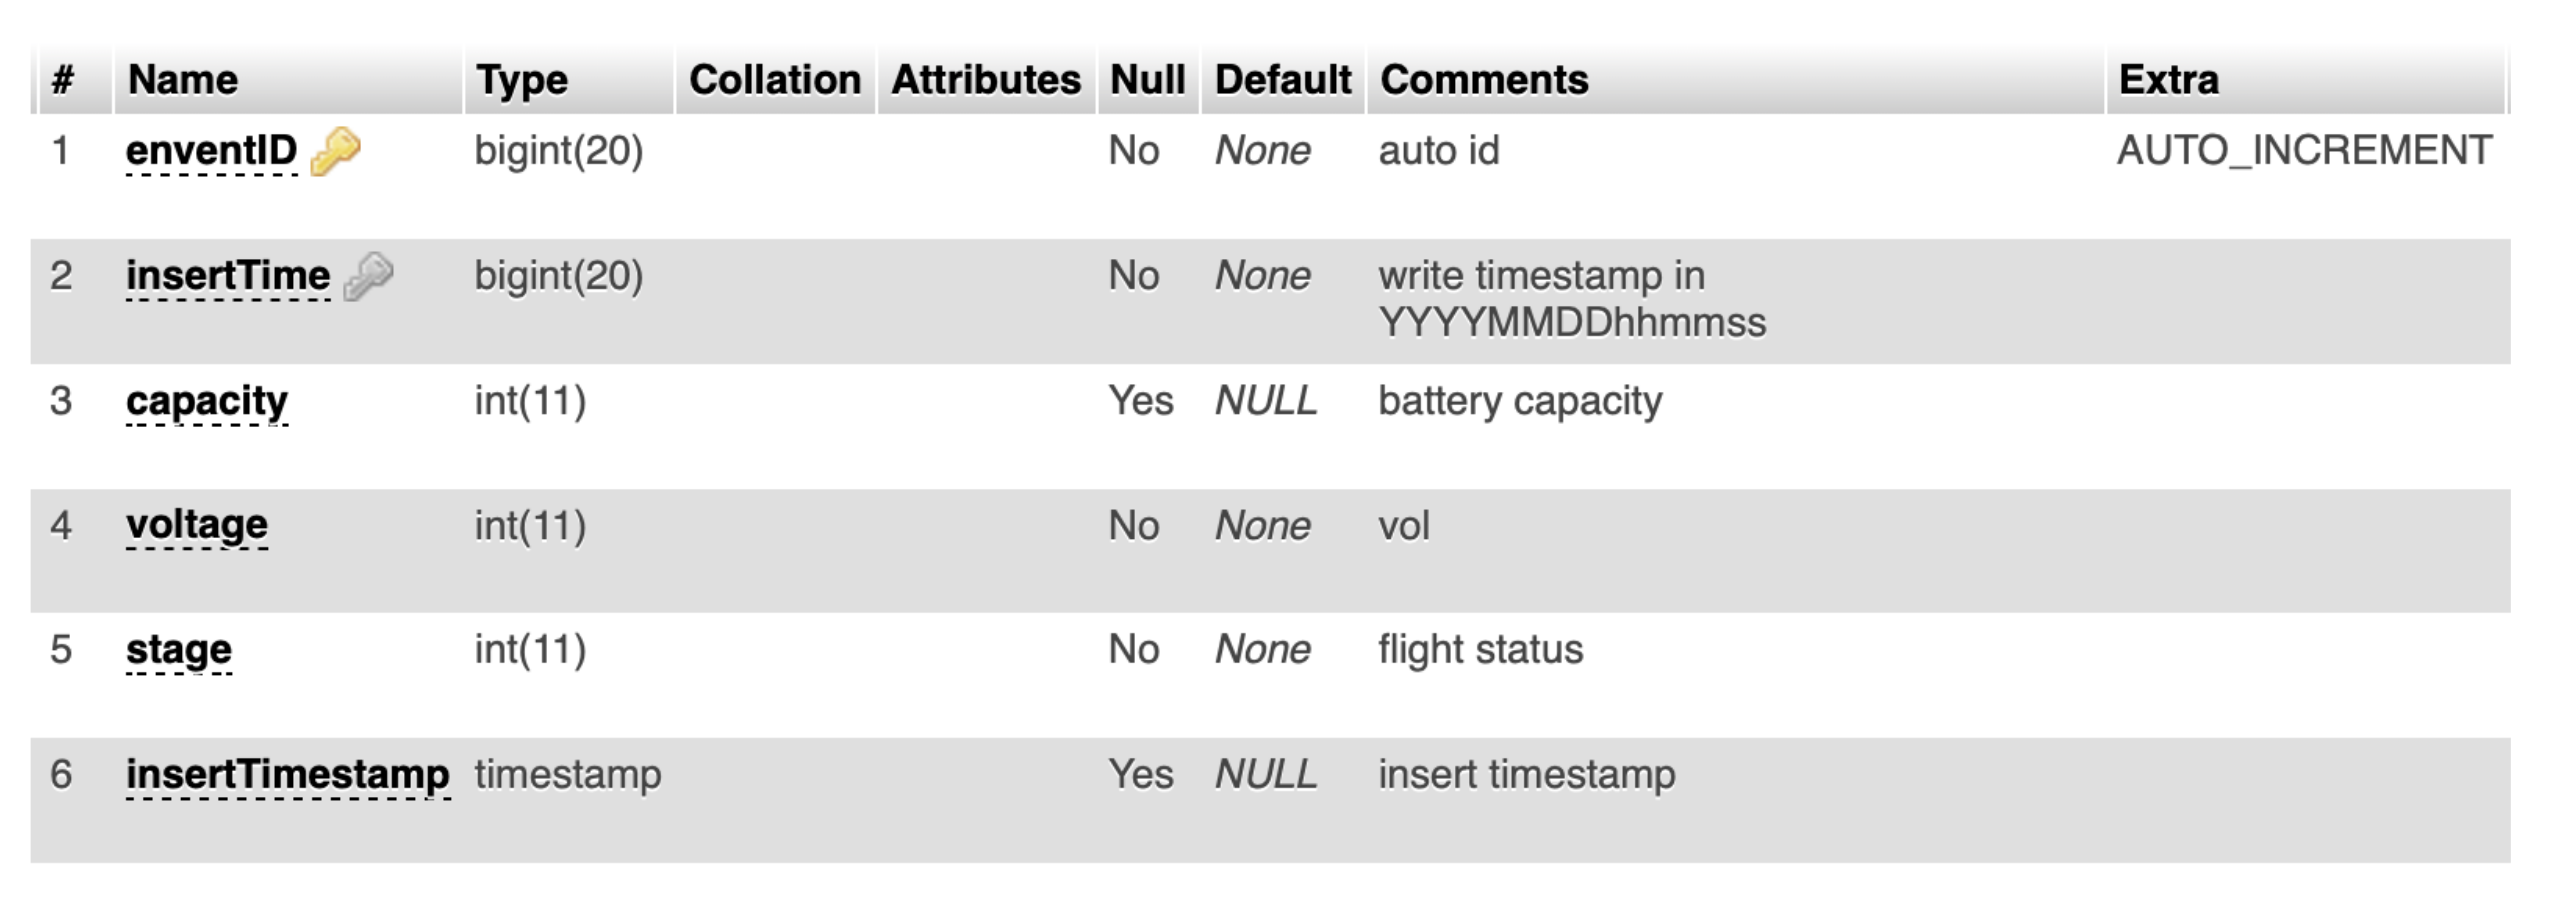Click the 'battery capacity' comment cell
The image size is (2553, 909).
pyautogui.click(x=1520, y=401)
